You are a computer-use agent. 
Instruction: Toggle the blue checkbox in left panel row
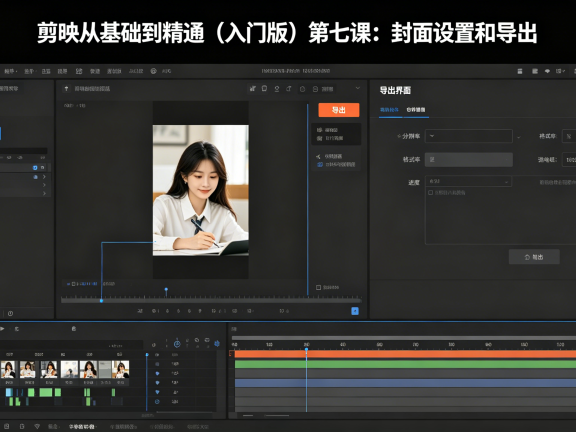[35, 168]
